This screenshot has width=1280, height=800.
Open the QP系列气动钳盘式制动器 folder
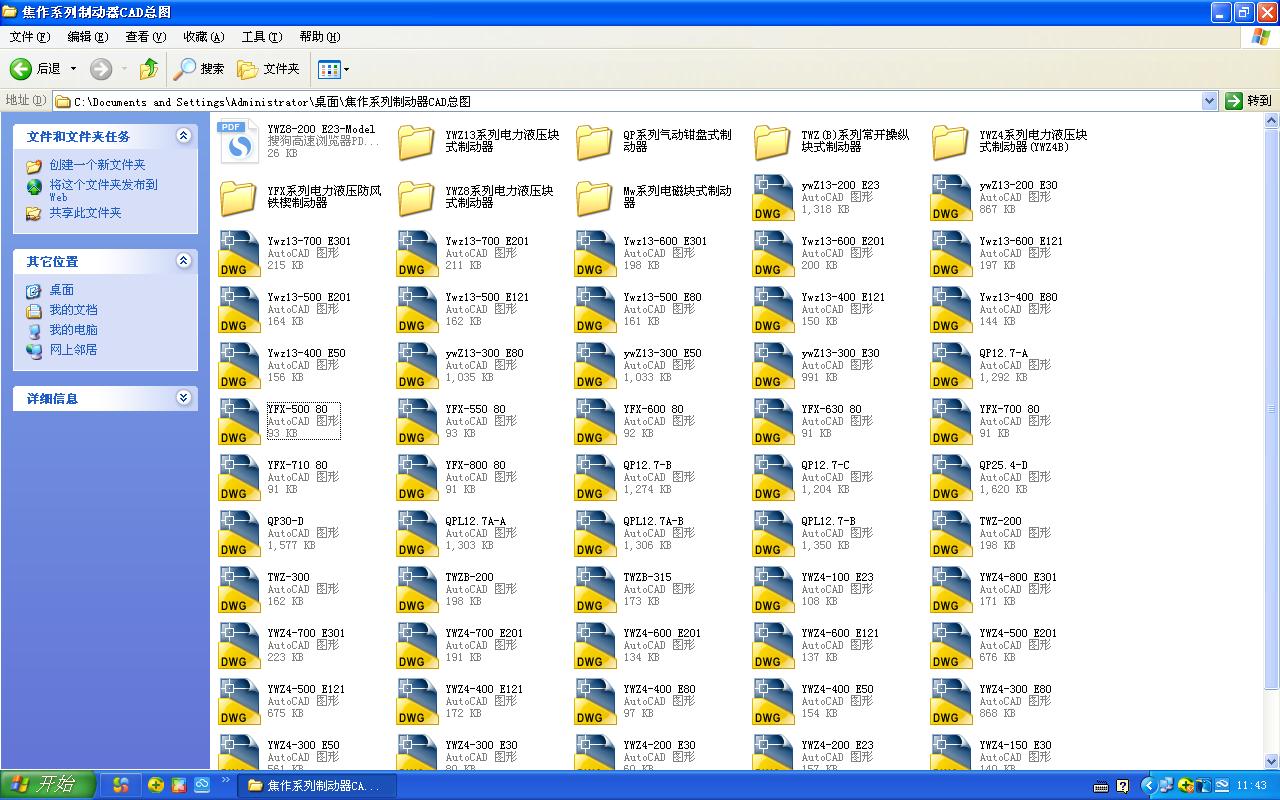pyautogui.click(x=594, y=142)
